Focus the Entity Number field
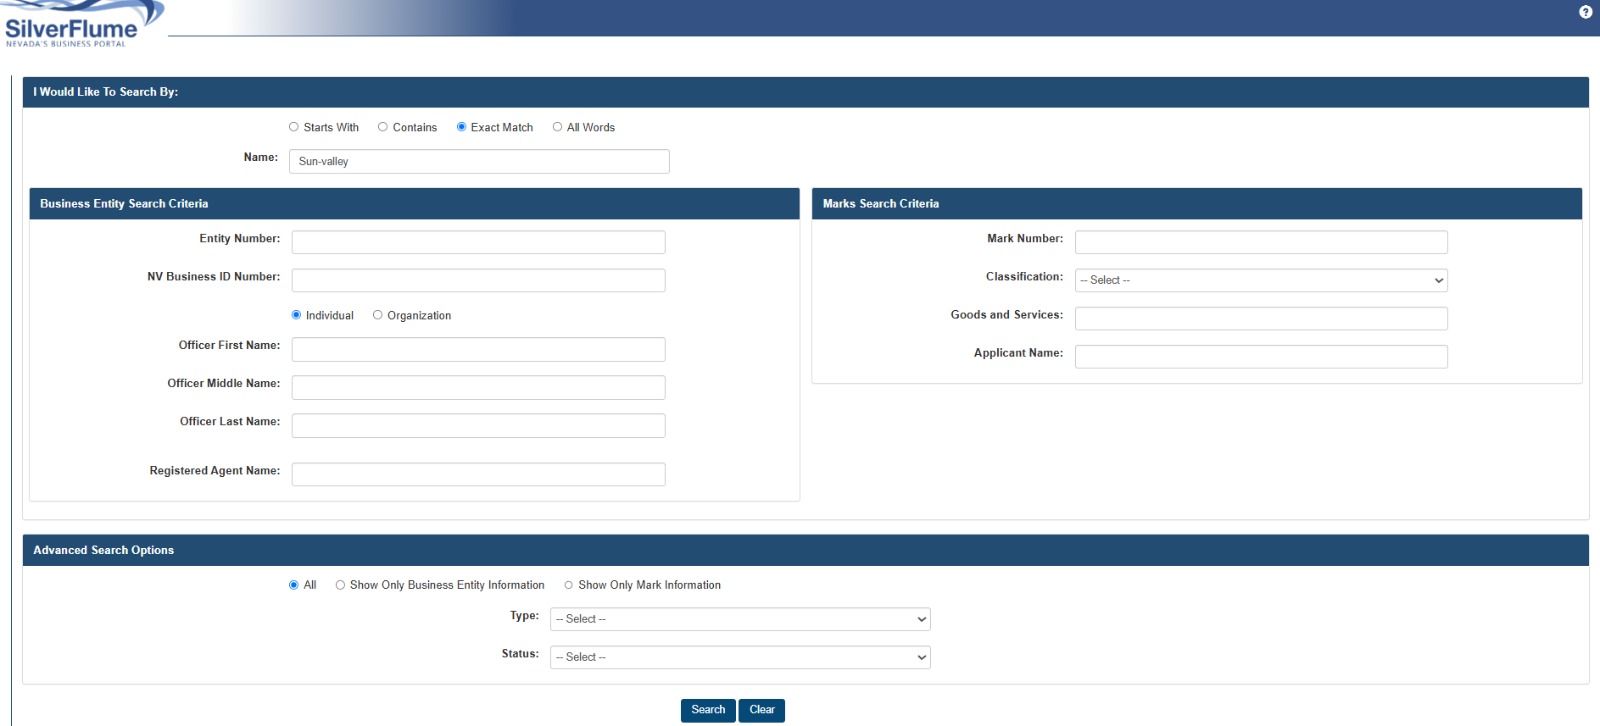This screenshot has width=1600, height=726. point(479,242)
